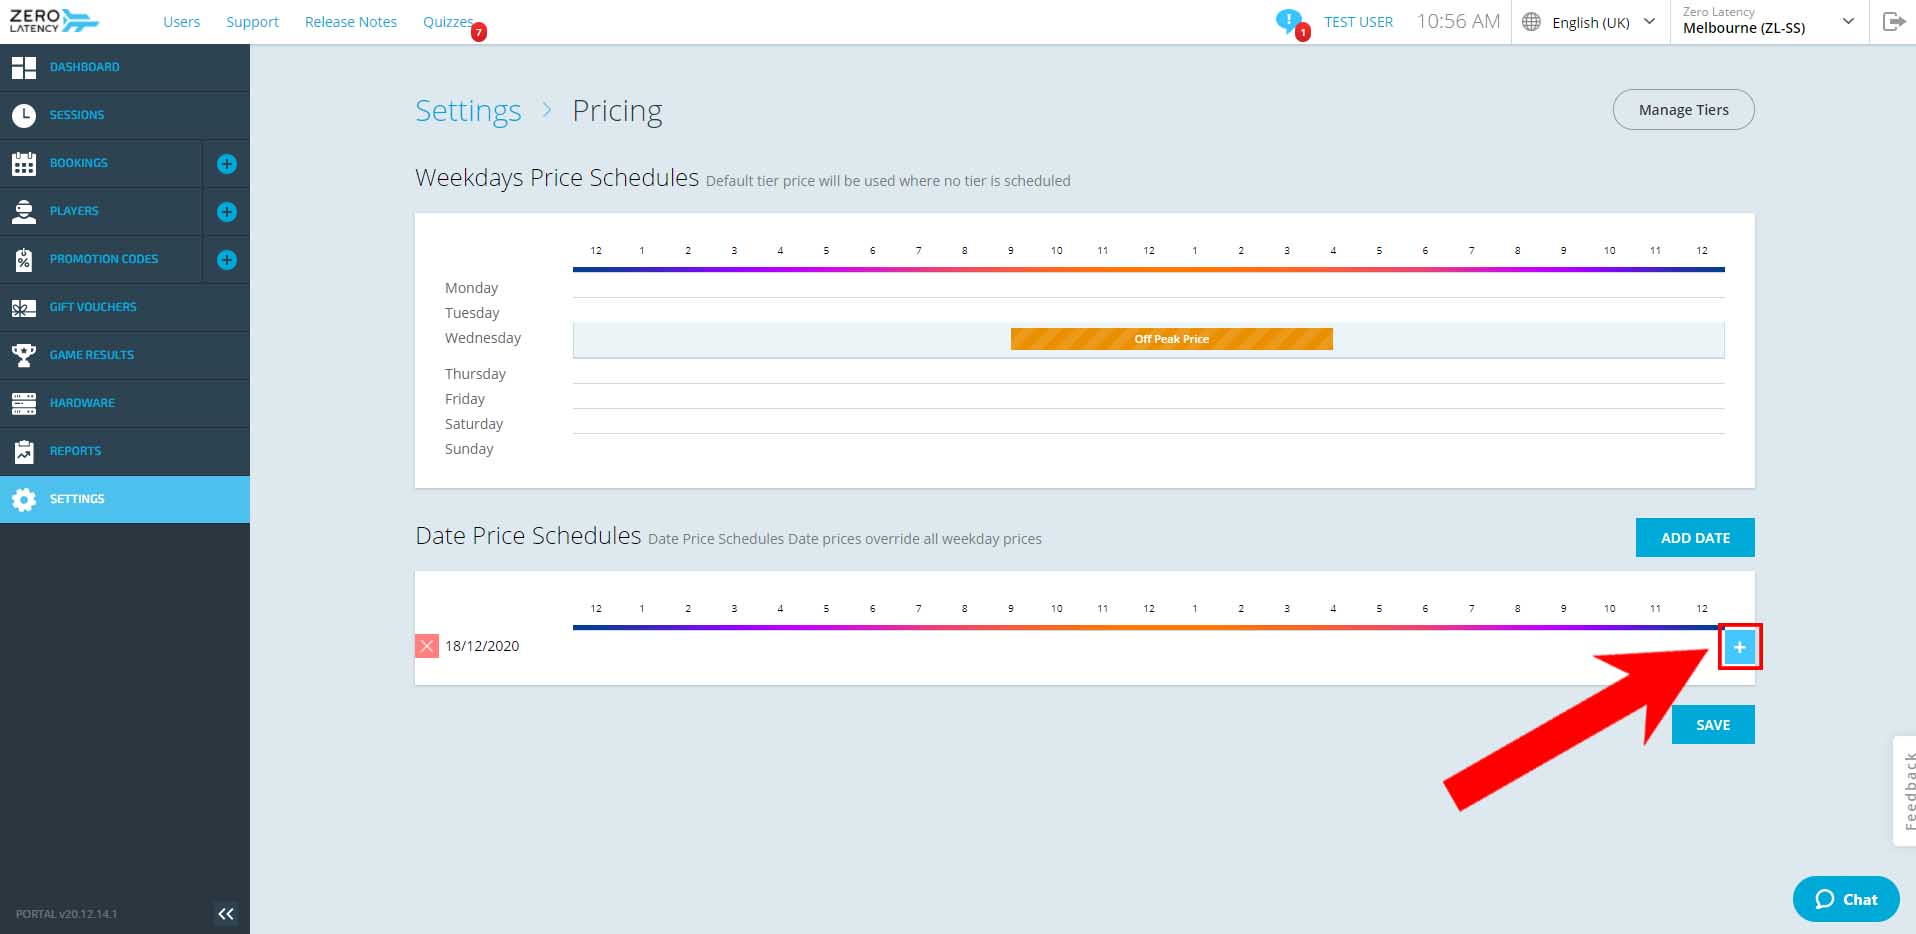Click the Zero Latency logo
This screenshot has width=1916, height=934.
pyautogui.click(x=54, y=21)
